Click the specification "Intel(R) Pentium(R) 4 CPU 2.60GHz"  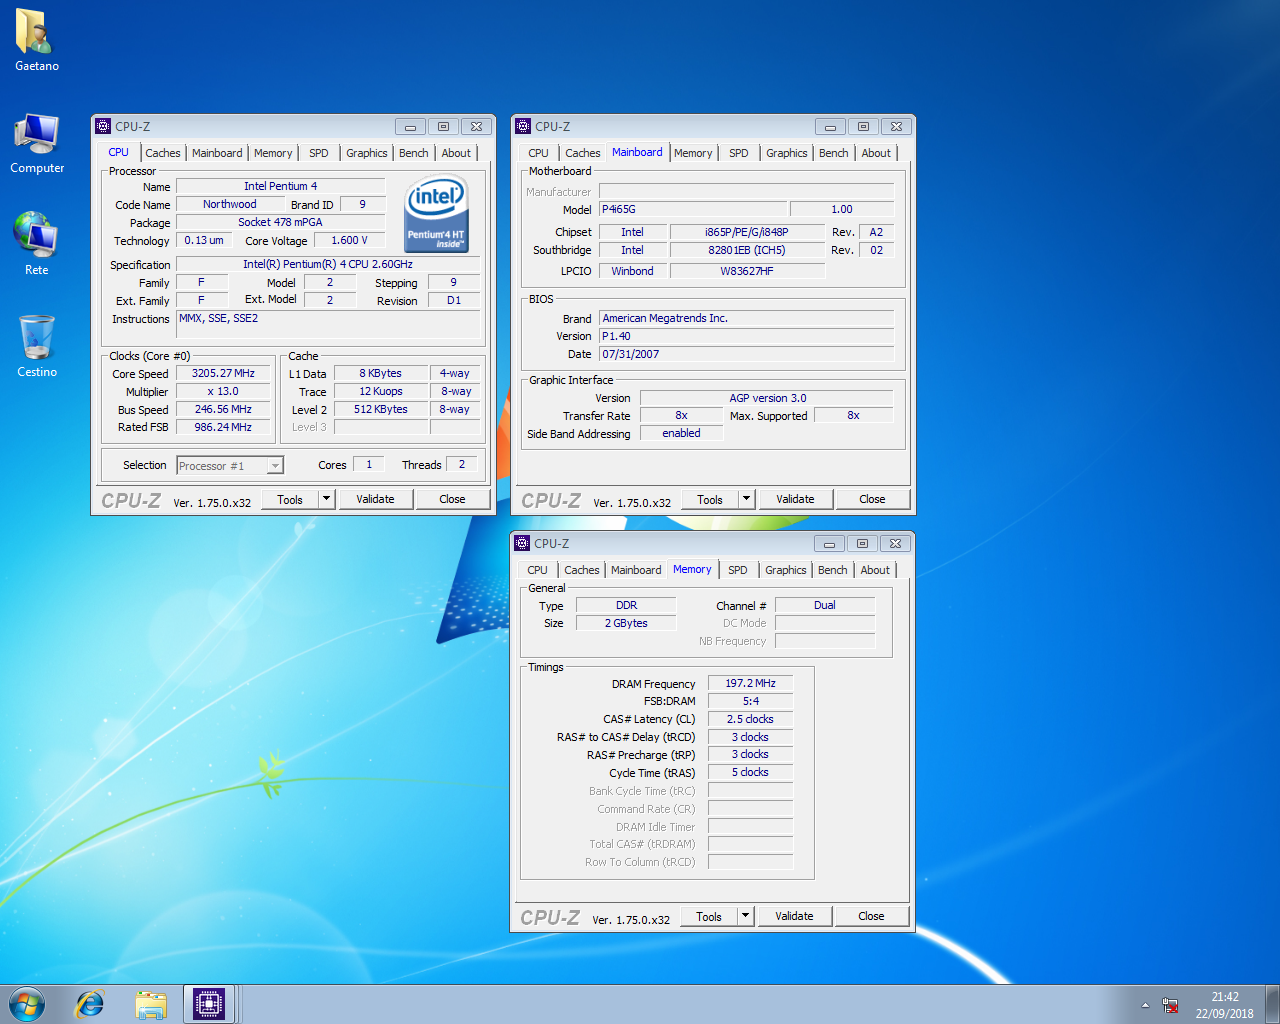coord(328,264)
